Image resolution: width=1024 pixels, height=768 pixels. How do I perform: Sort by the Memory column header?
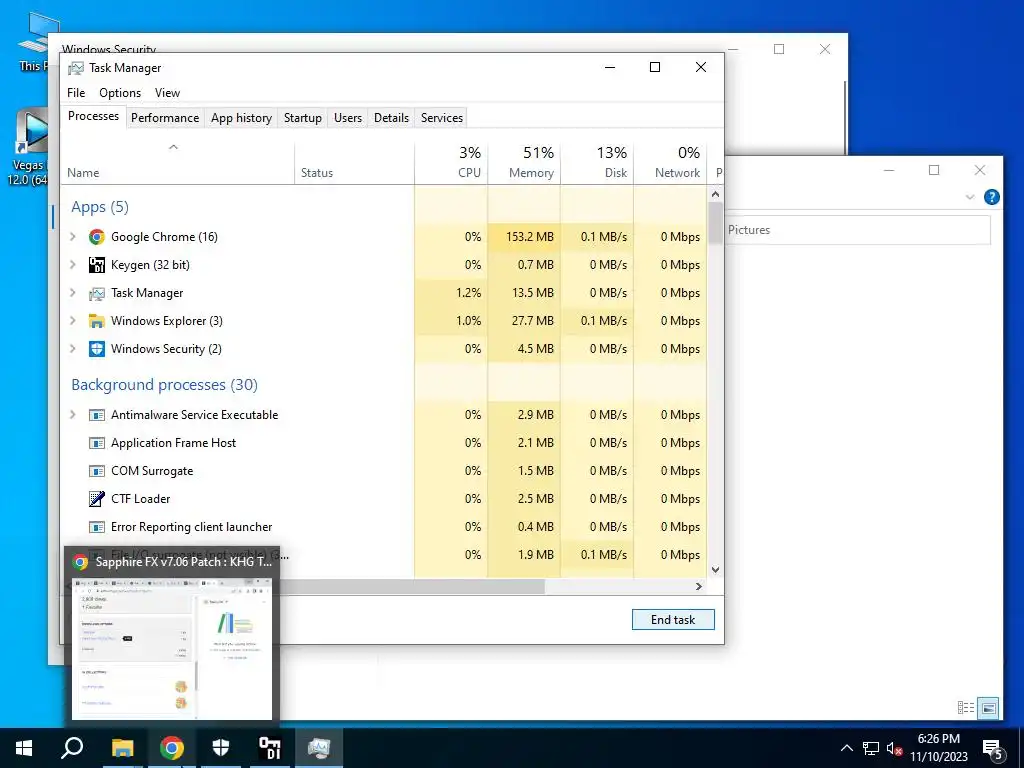click(x=524, y=163)
